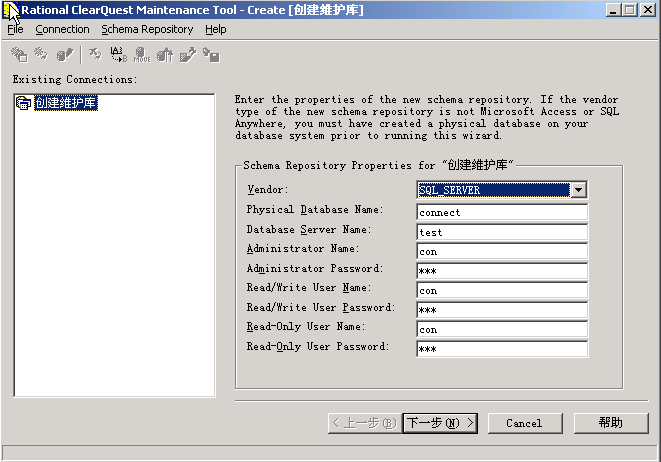
Task: Open the File menu
Action: pyautogui.click(x=15, y=30)
